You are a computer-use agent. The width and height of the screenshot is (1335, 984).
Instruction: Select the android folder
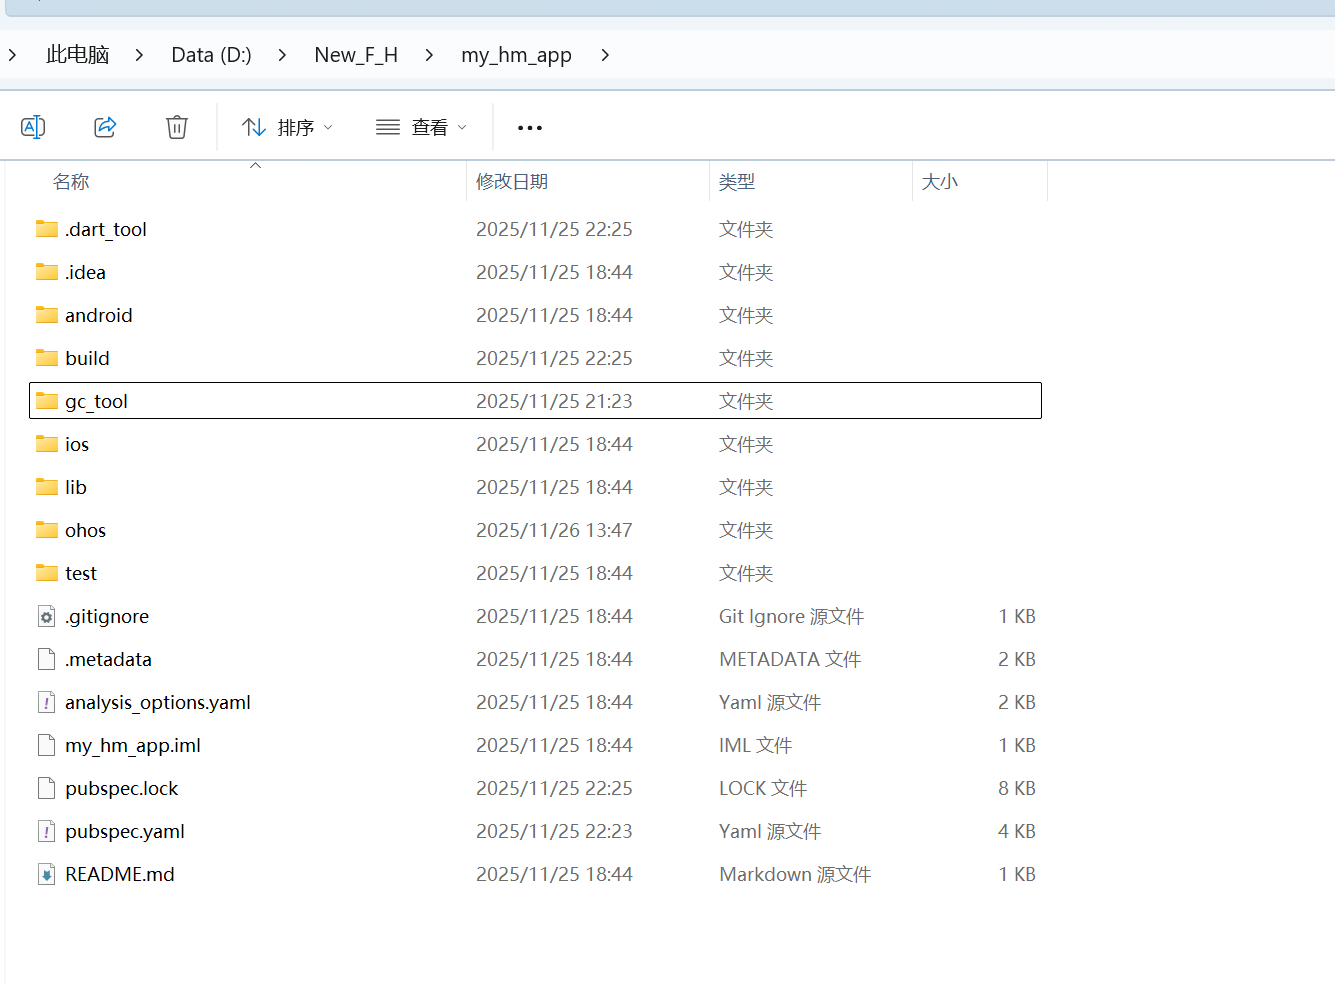tap(98, 315)
